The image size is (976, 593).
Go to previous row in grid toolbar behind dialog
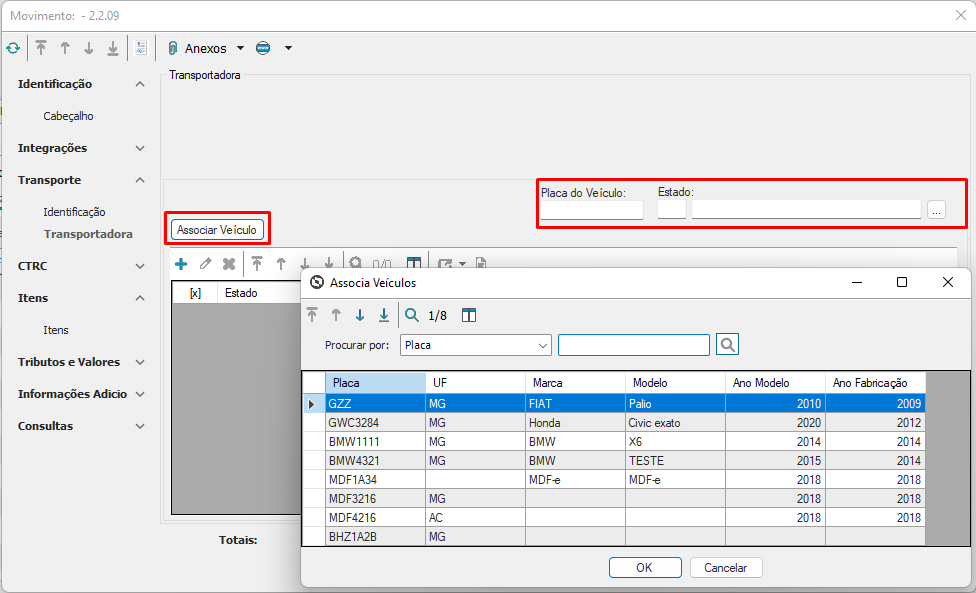(x=281, y=264)
